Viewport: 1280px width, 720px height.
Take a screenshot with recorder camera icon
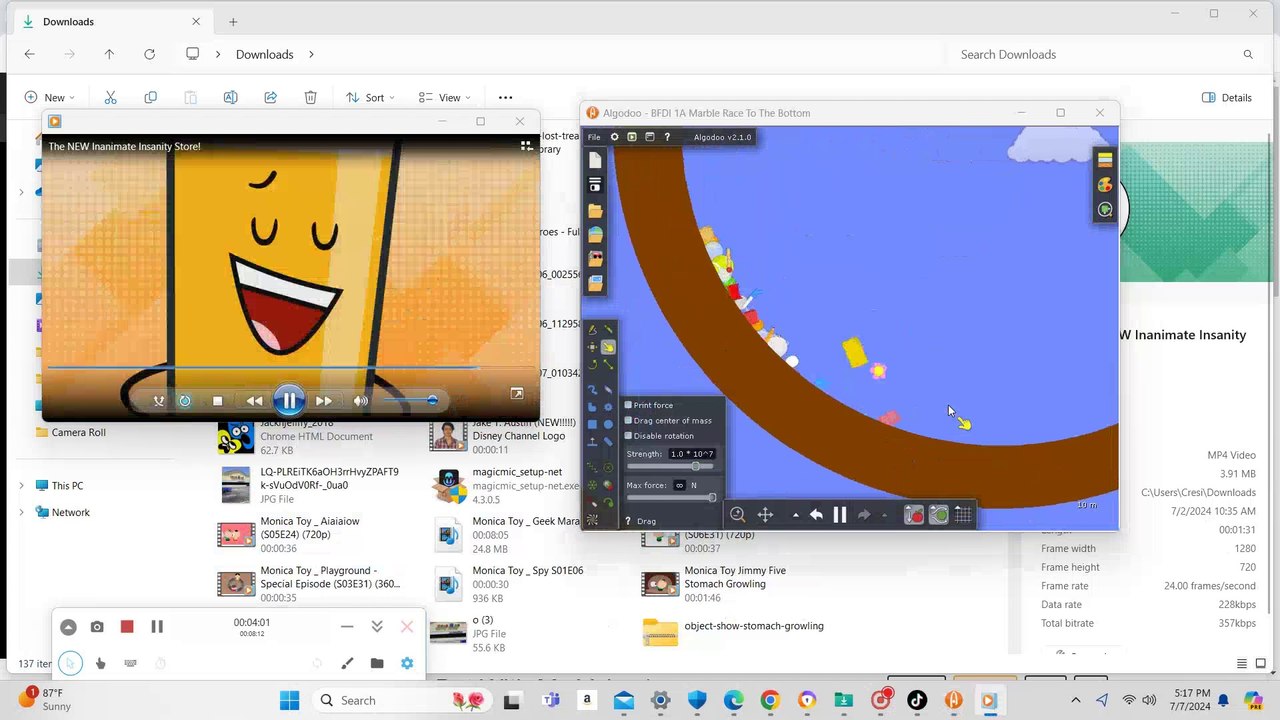(x=97, y=627)
